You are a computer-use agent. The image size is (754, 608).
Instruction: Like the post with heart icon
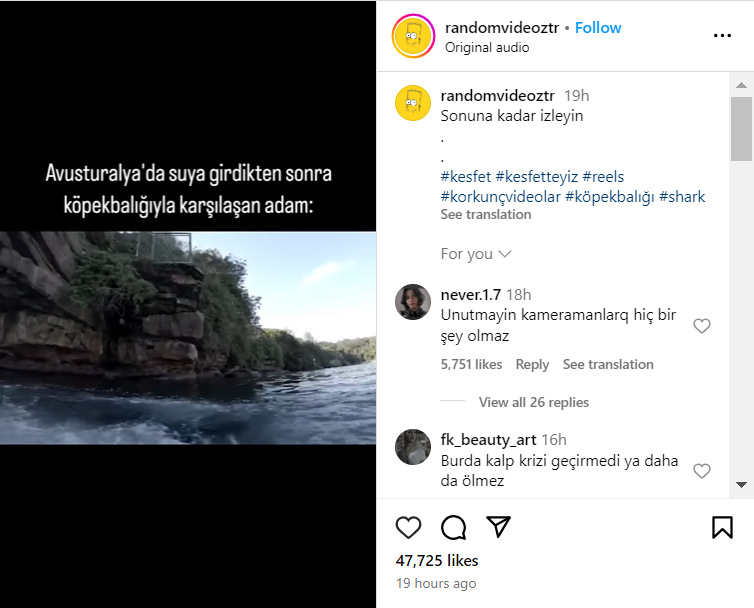coord(408,527)
